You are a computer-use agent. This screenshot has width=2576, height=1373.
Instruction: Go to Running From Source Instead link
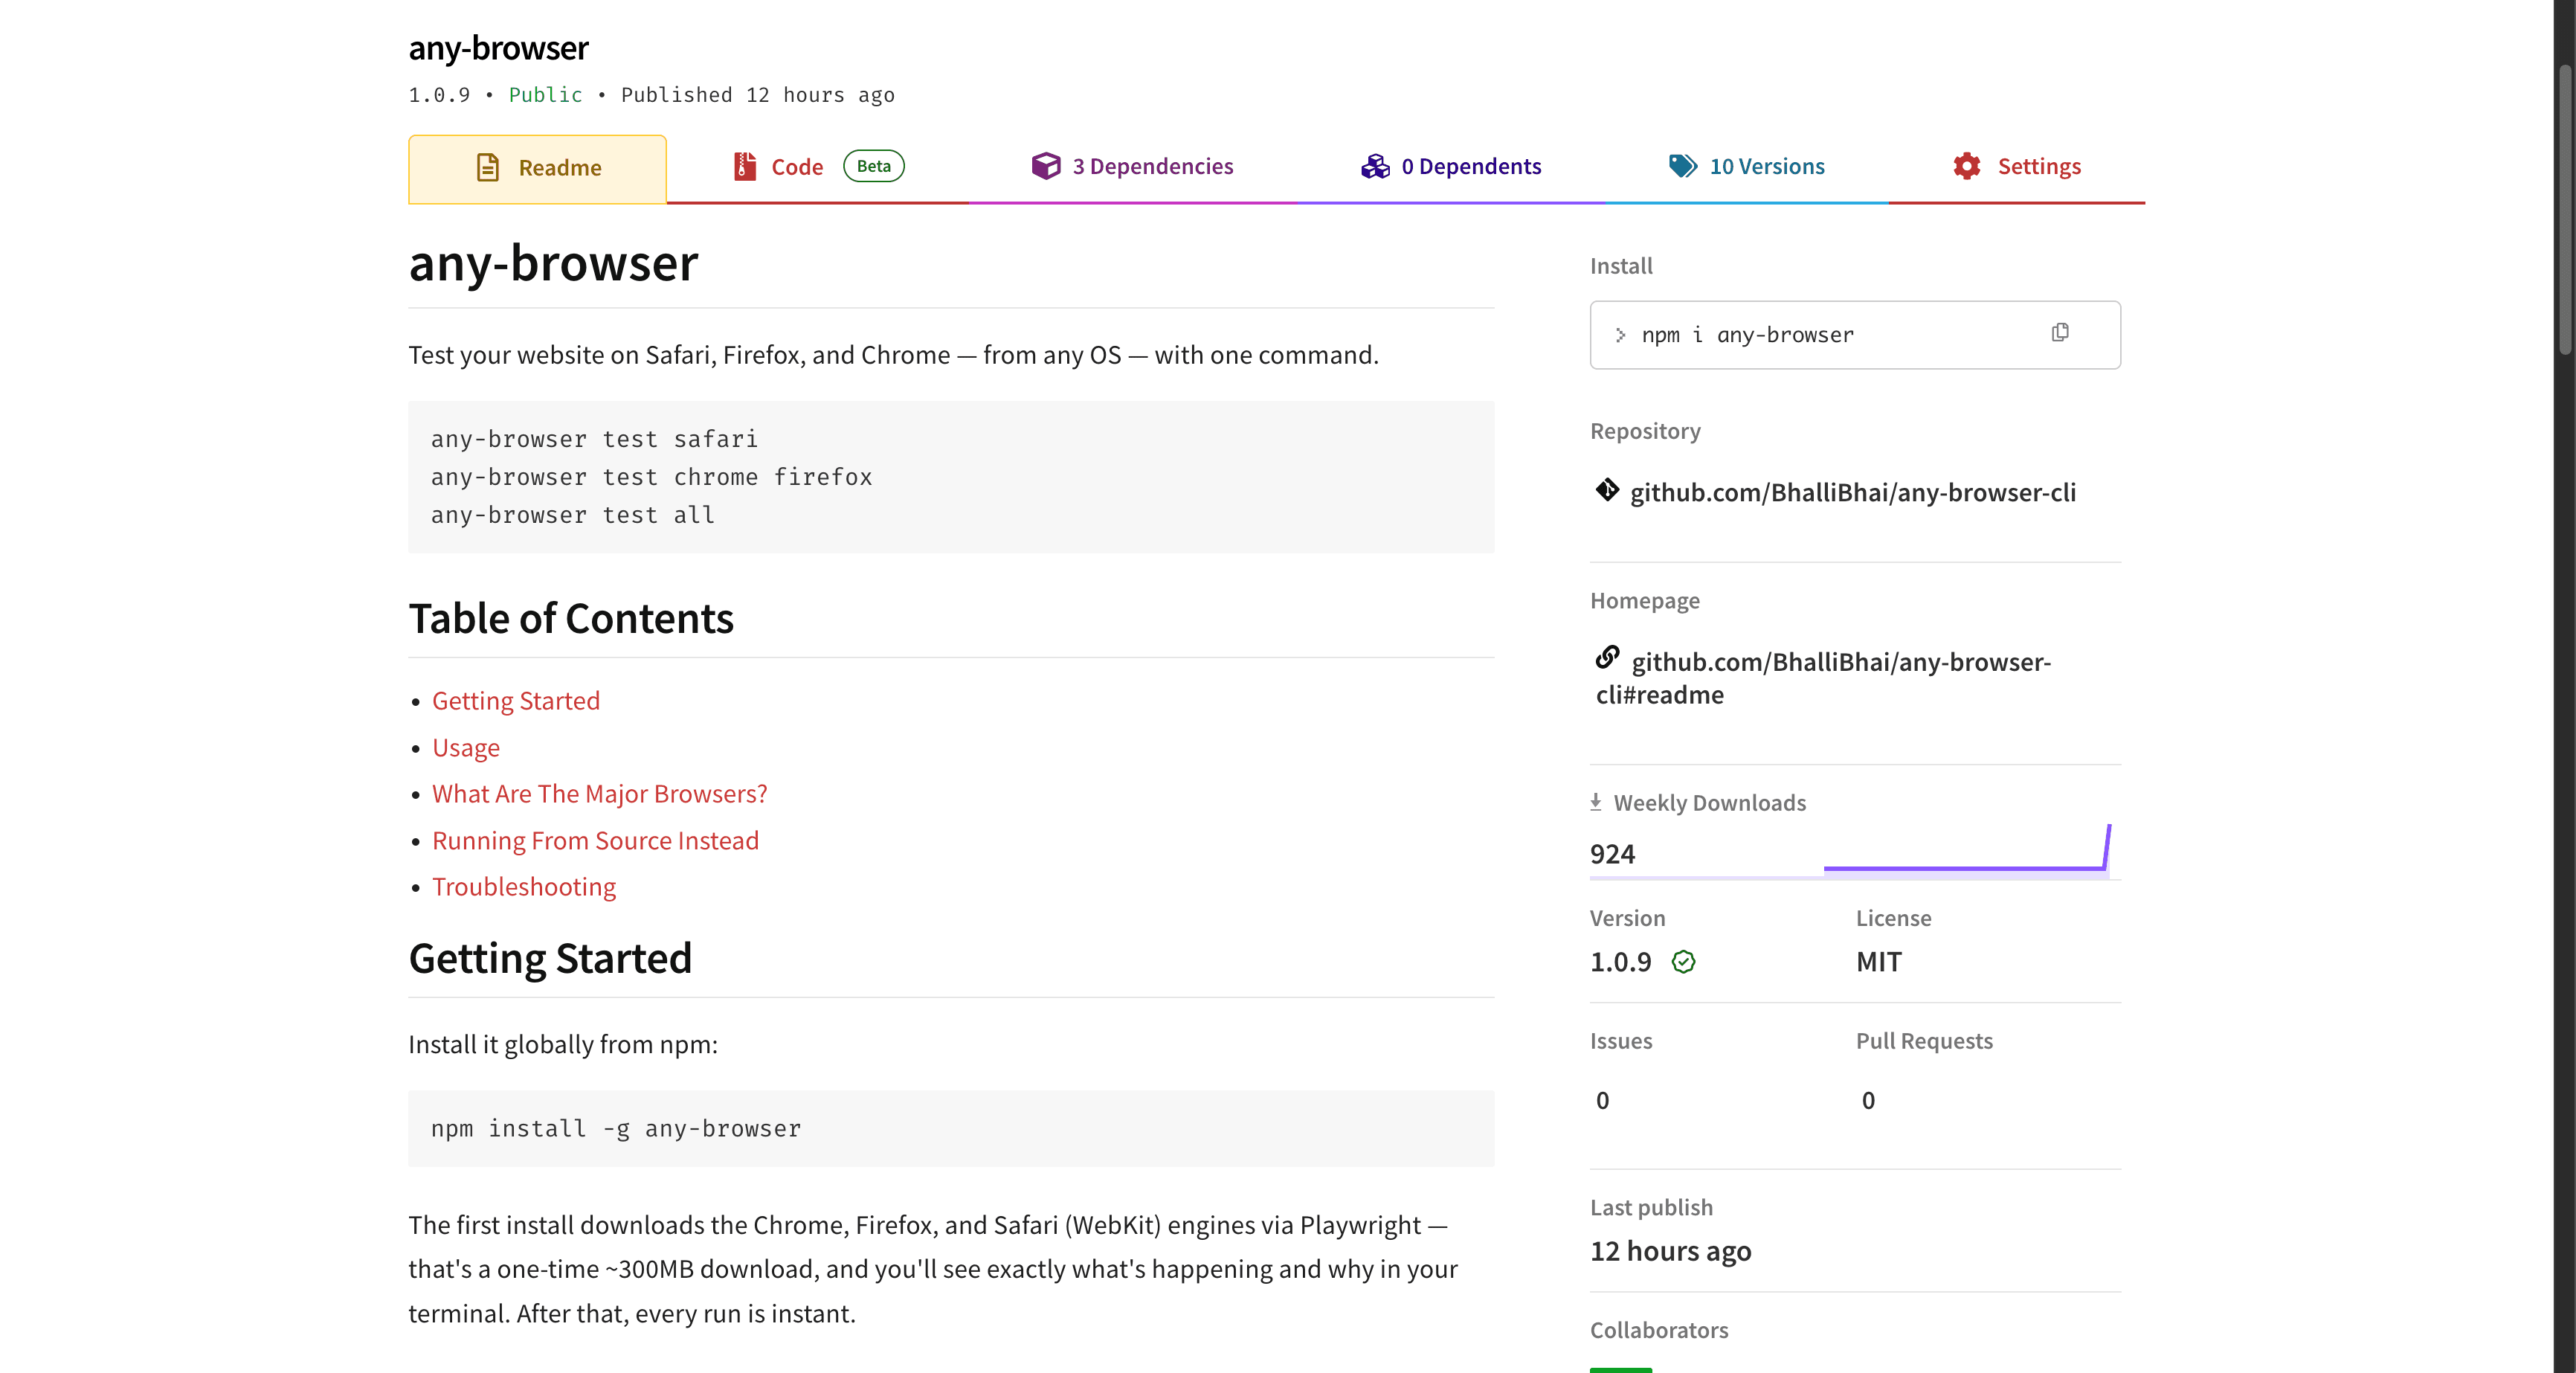pyautogui.click(x=595, y=841)
